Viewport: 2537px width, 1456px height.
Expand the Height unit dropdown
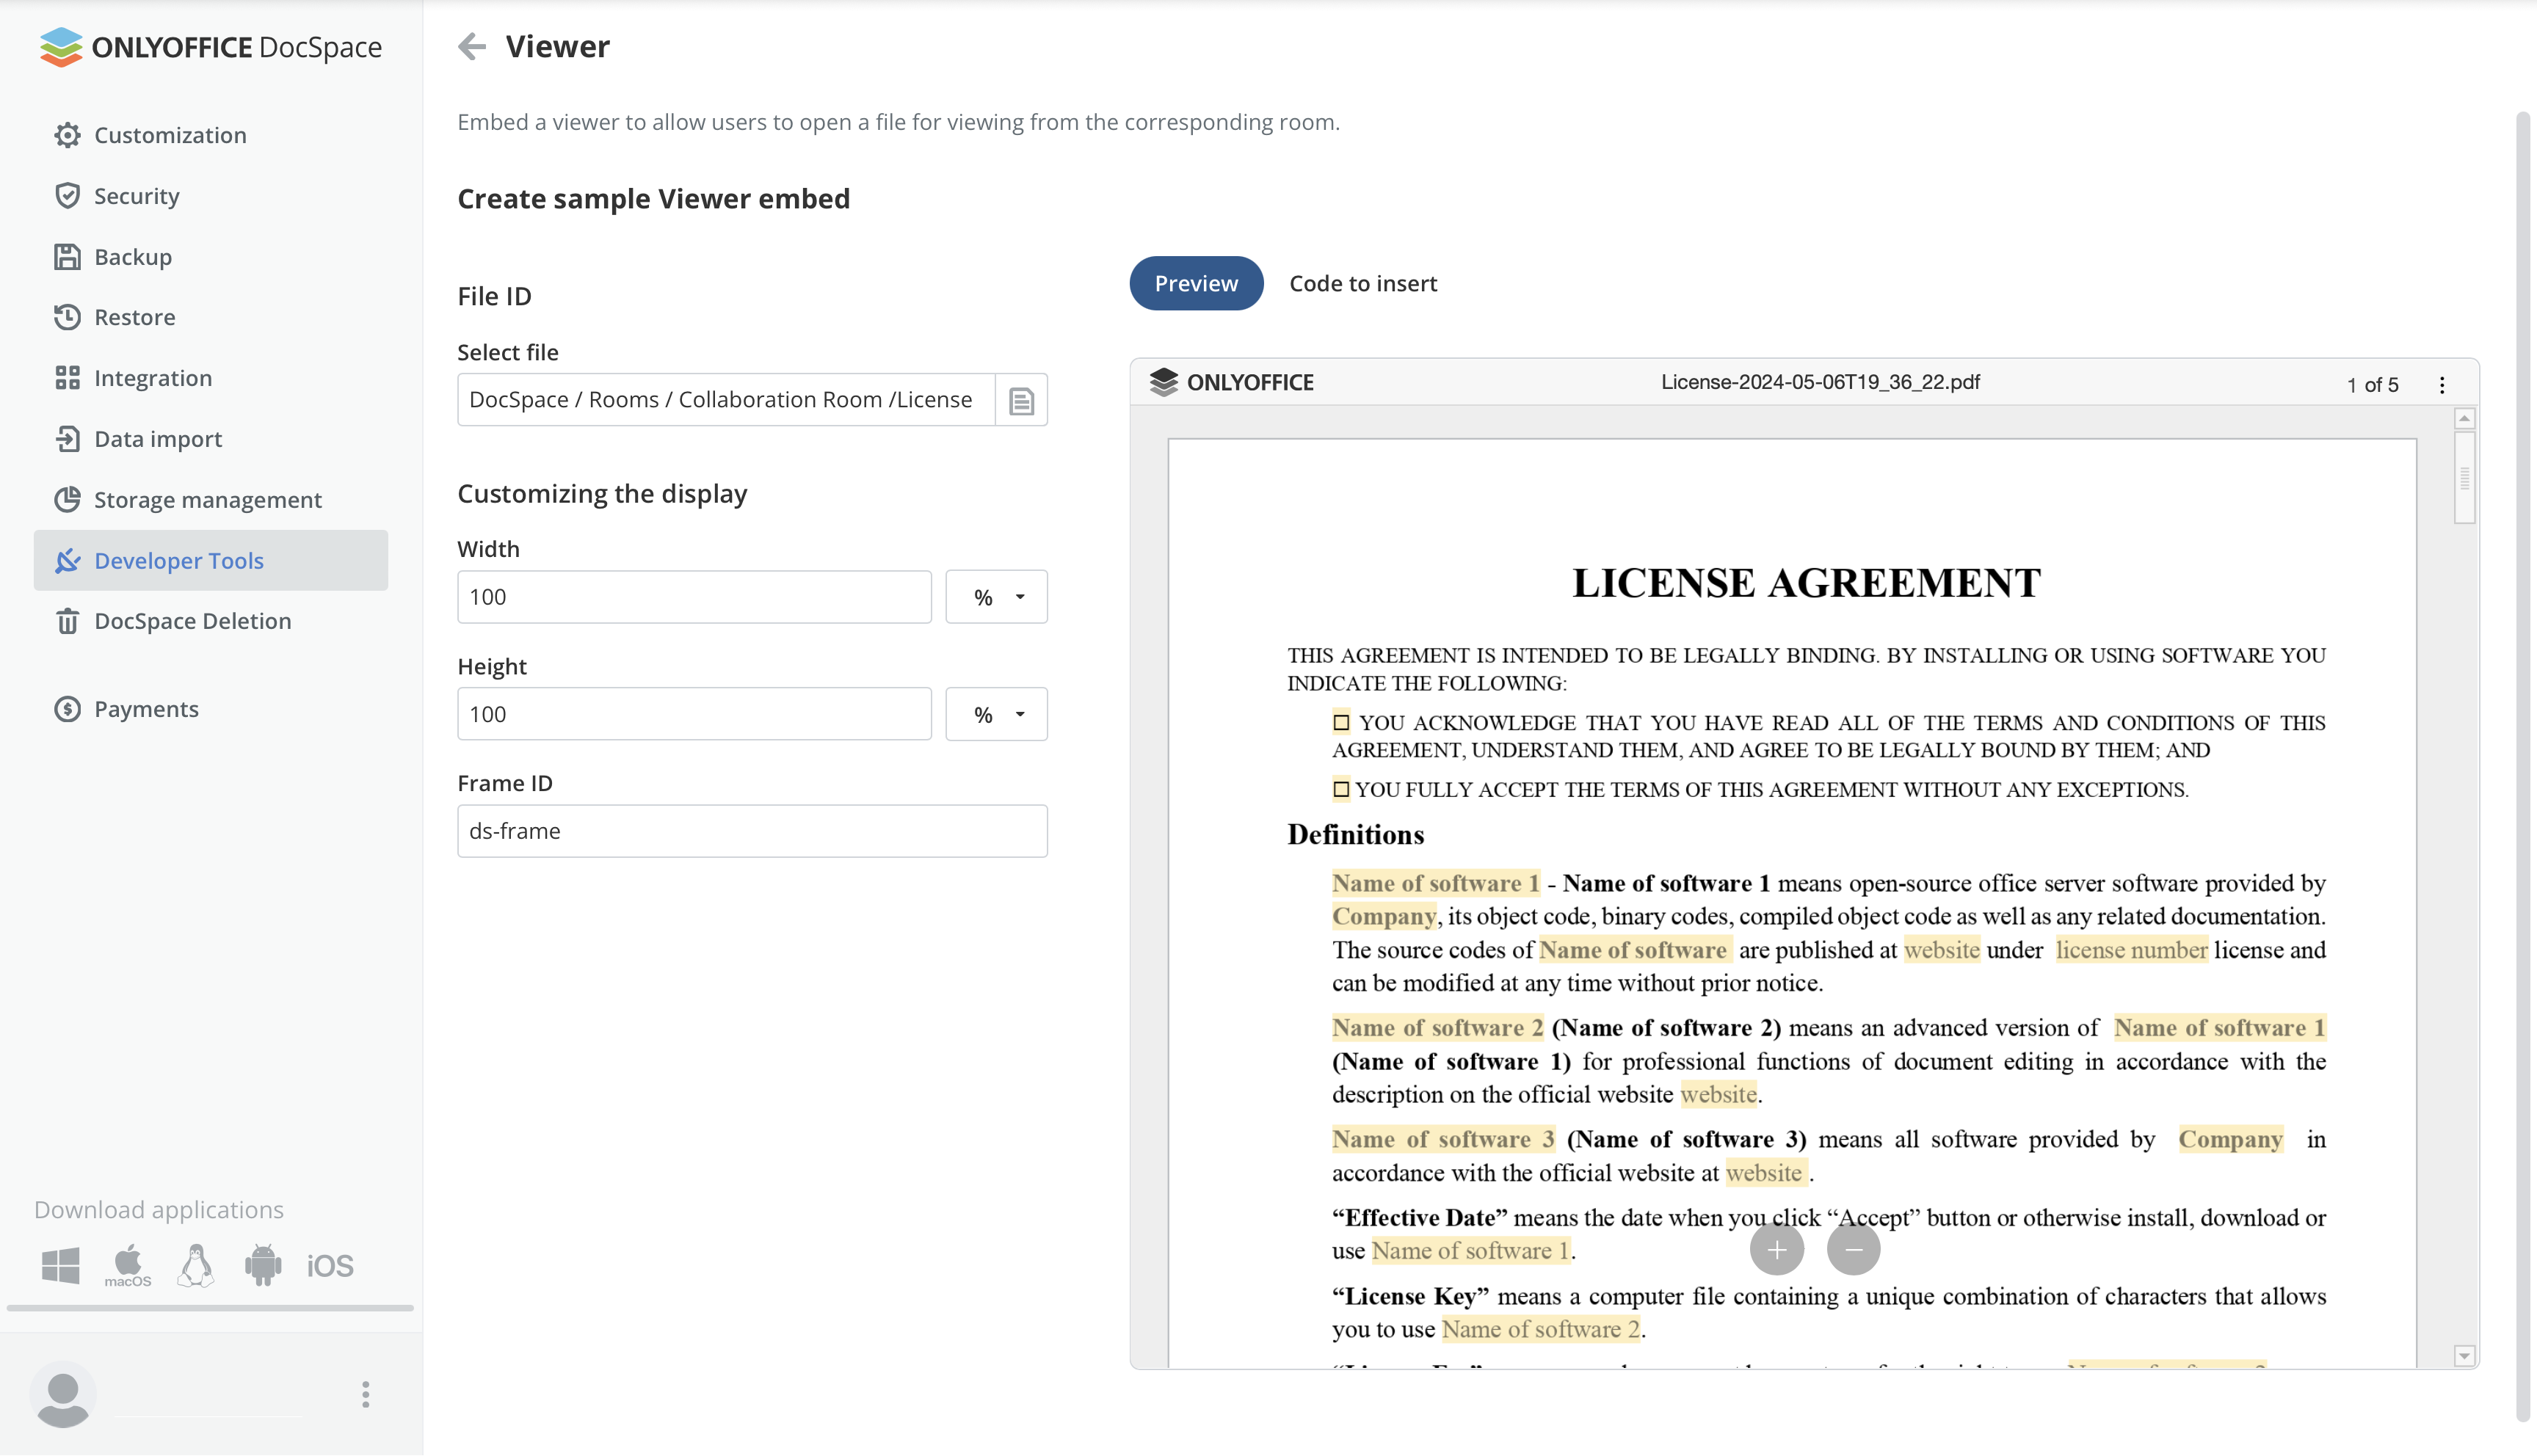coord(996,714)
